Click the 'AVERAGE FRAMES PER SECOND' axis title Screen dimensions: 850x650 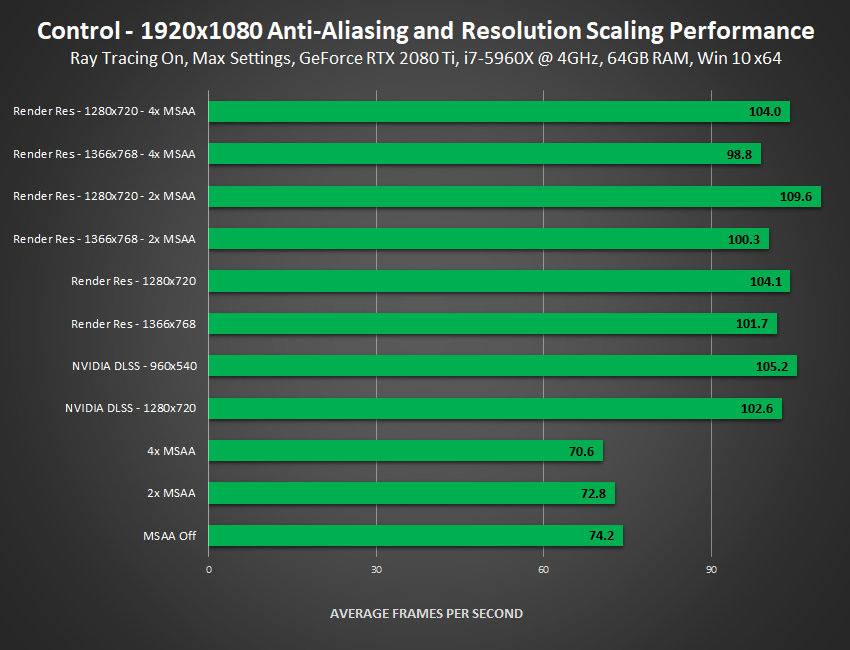pyautogui.click(x=426, y=614)
